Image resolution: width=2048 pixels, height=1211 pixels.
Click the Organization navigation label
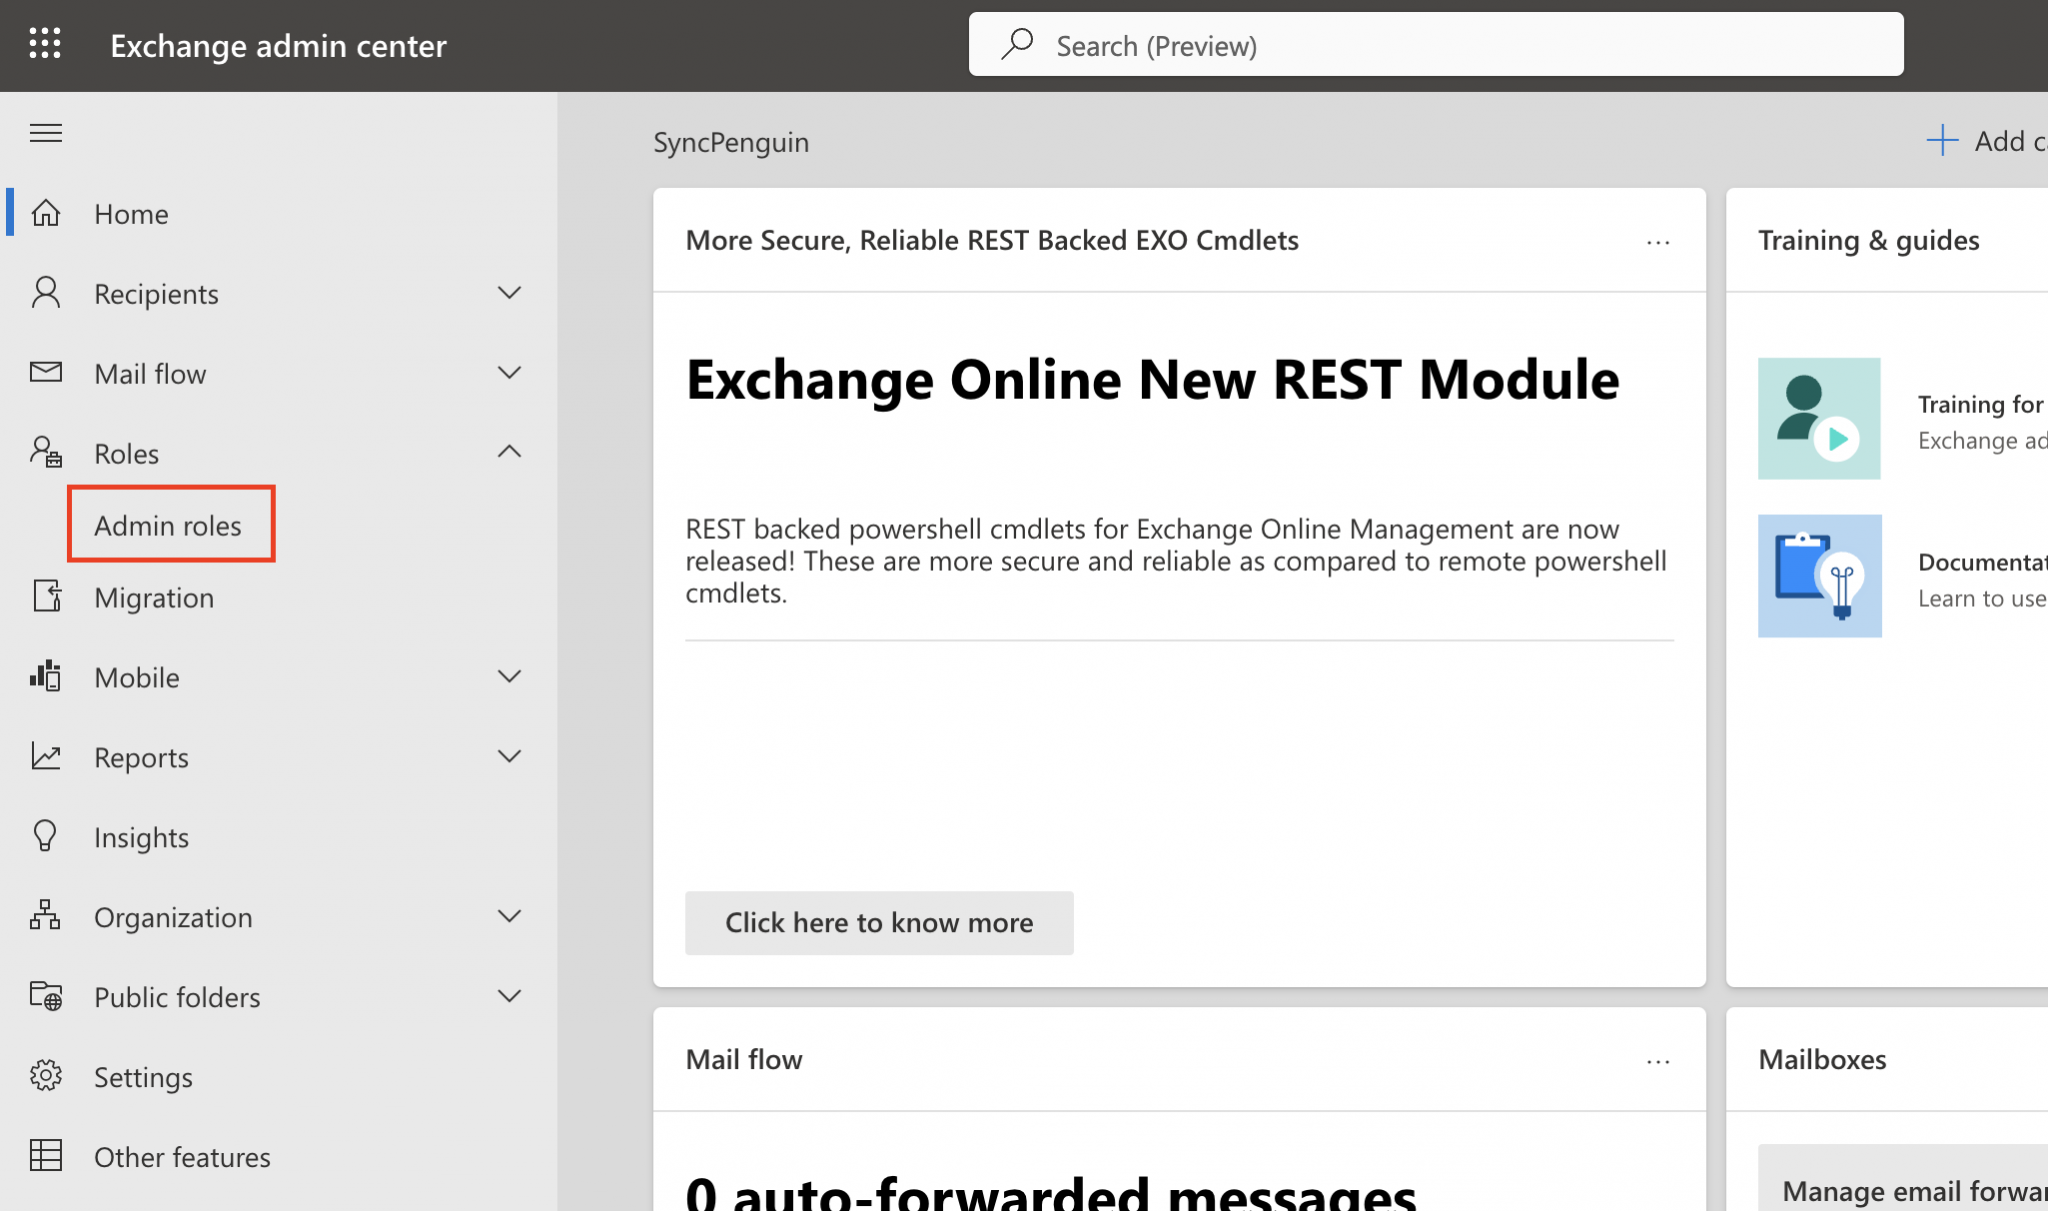pyautogui.click(x=173, y=917)
